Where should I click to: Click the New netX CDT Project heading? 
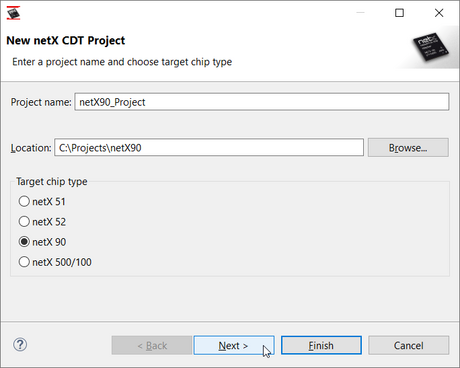(x=66, y=40)
